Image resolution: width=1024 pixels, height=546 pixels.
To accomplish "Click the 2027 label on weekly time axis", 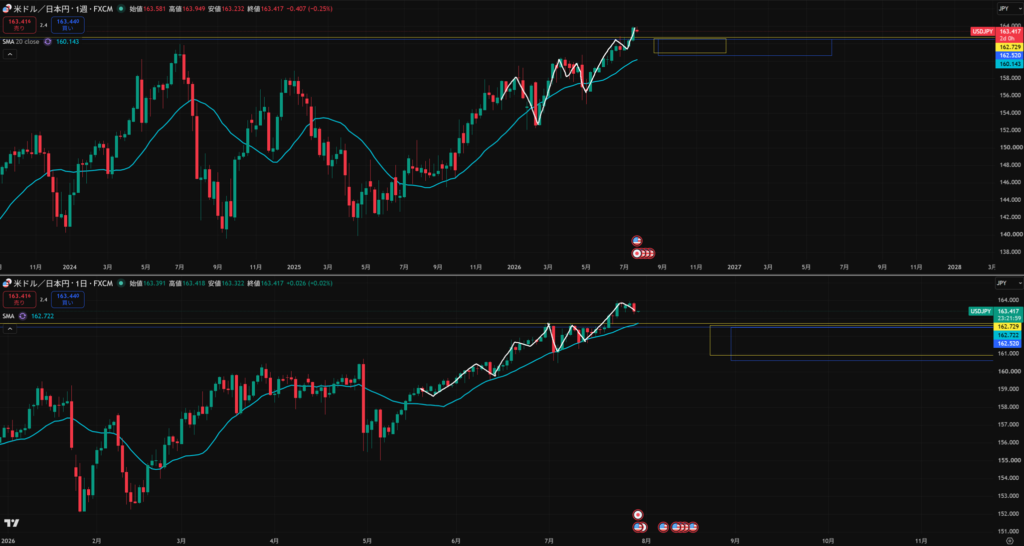I will [x=733, y=266].
